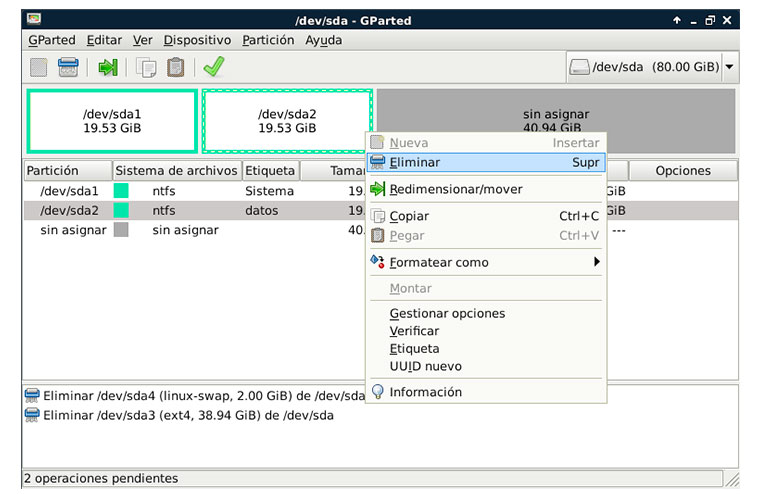Click the Resize/Move toolbar arrow icon
Image resolution: width=760 pixels, height=494 pixels.
[108, 67]
